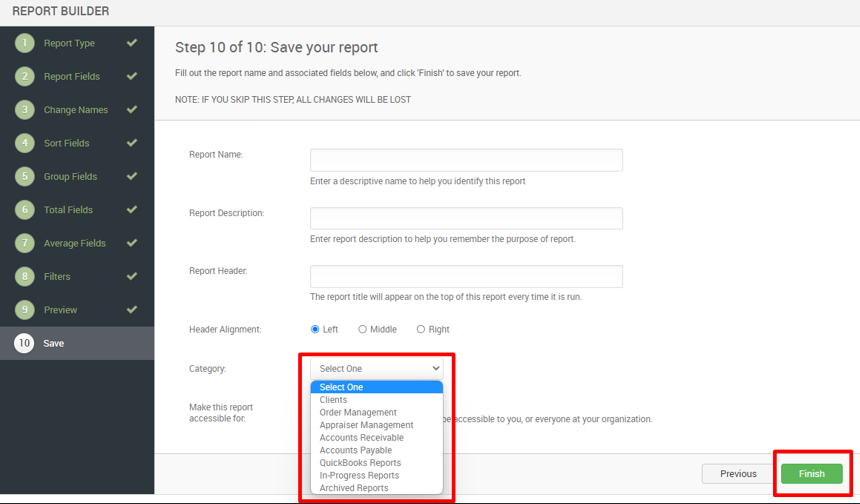
Task: Click the 'Category:' label
Action: pyautogui.click(x=207, y=369)
